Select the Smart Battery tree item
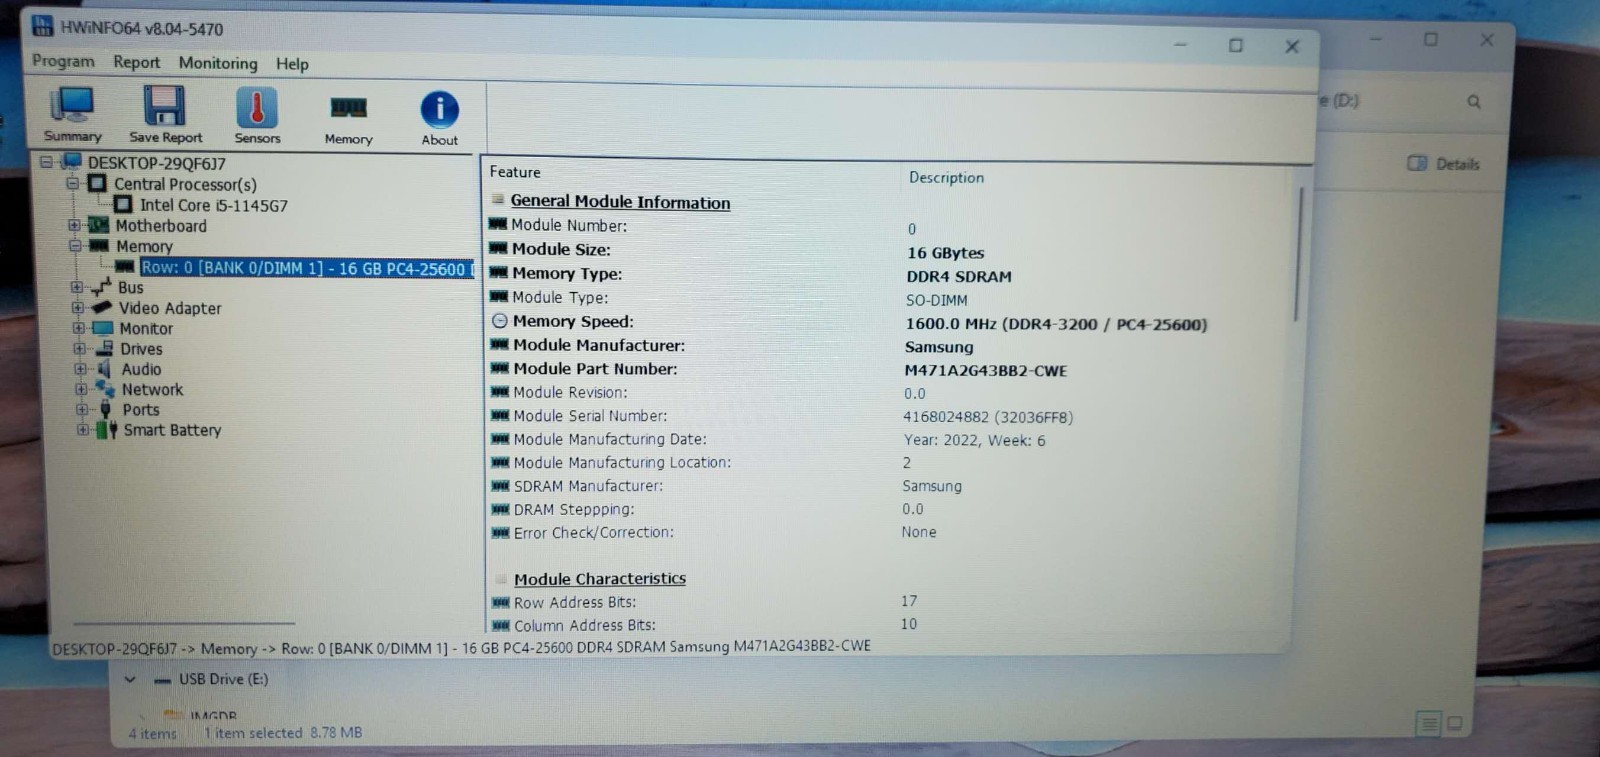Viewport: 1600px width, 757px height. [172, 430]
